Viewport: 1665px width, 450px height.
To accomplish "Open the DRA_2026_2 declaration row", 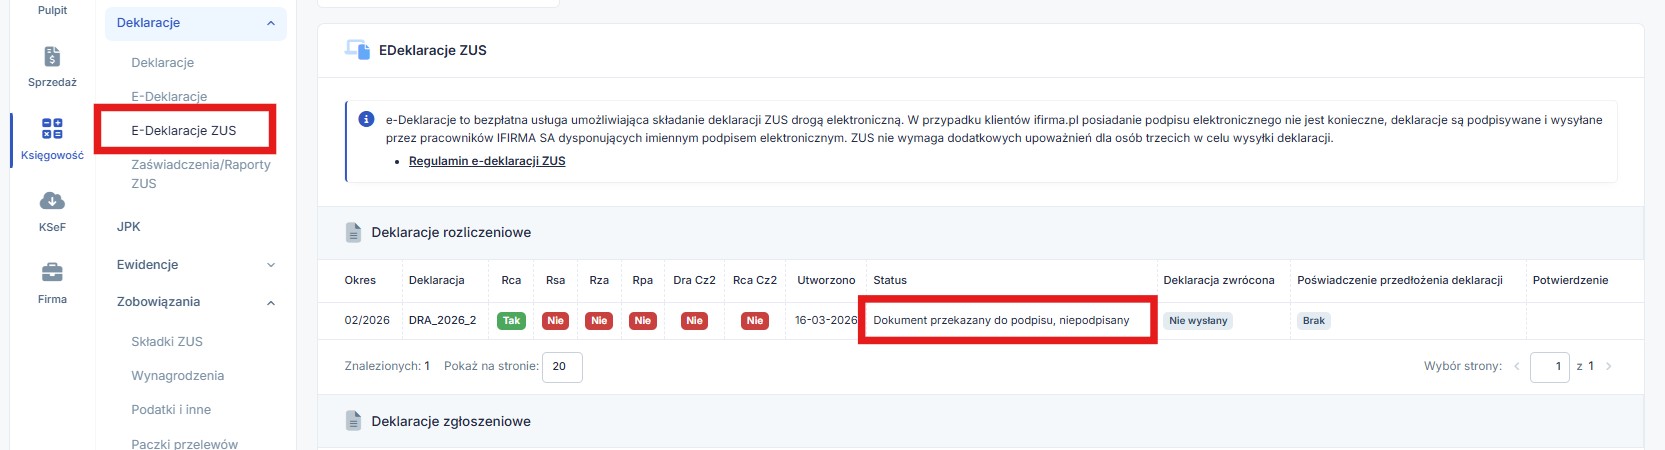I will [442, 321].
